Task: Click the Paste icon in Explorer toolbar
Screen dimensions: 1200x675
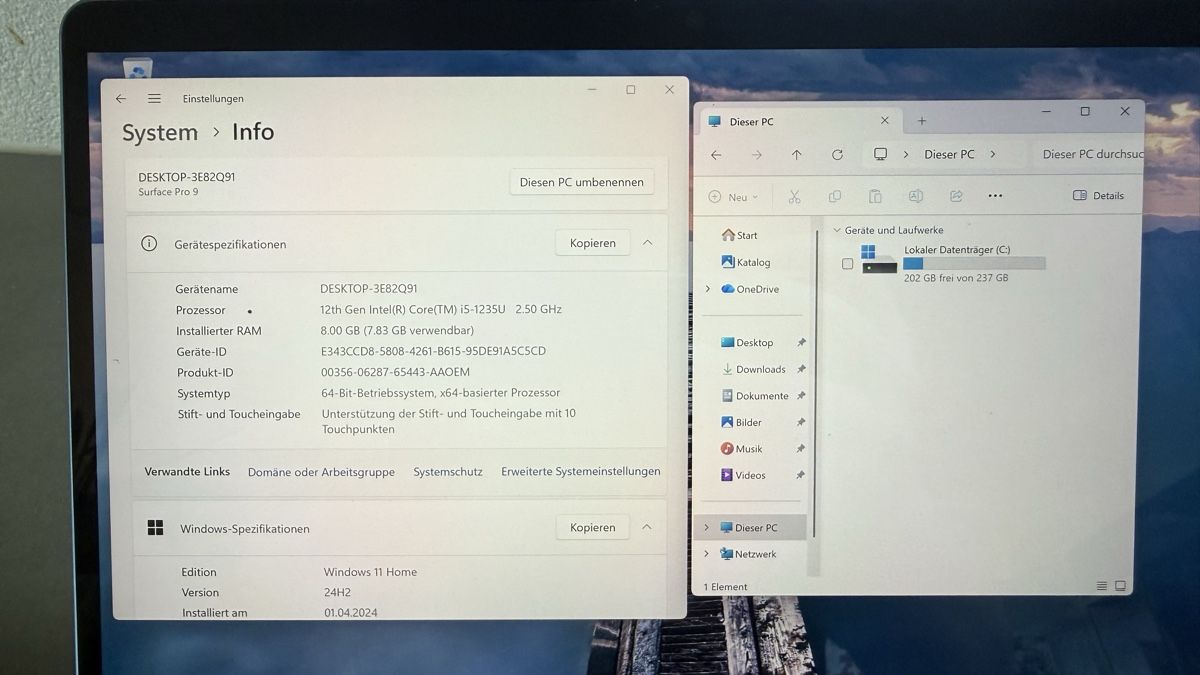Action: tap(875, 197)
